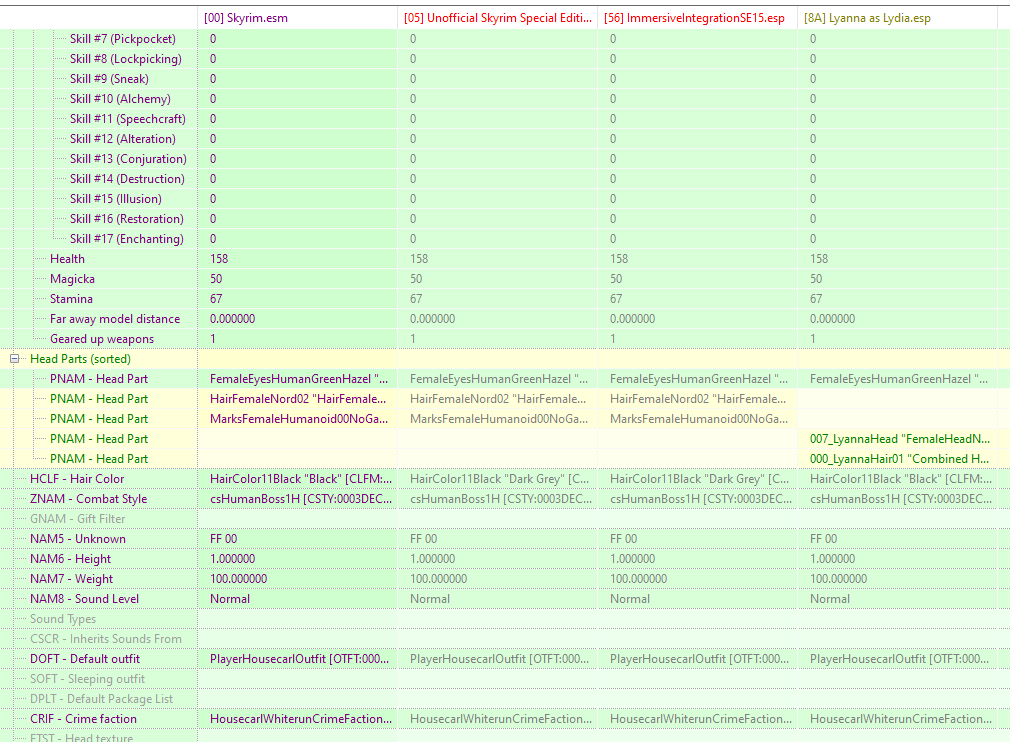This screenshot has height=742, width=1010.
Task: Click Skyrim.esm HairFemaleNord02 cell
Action: coord(298,399)
